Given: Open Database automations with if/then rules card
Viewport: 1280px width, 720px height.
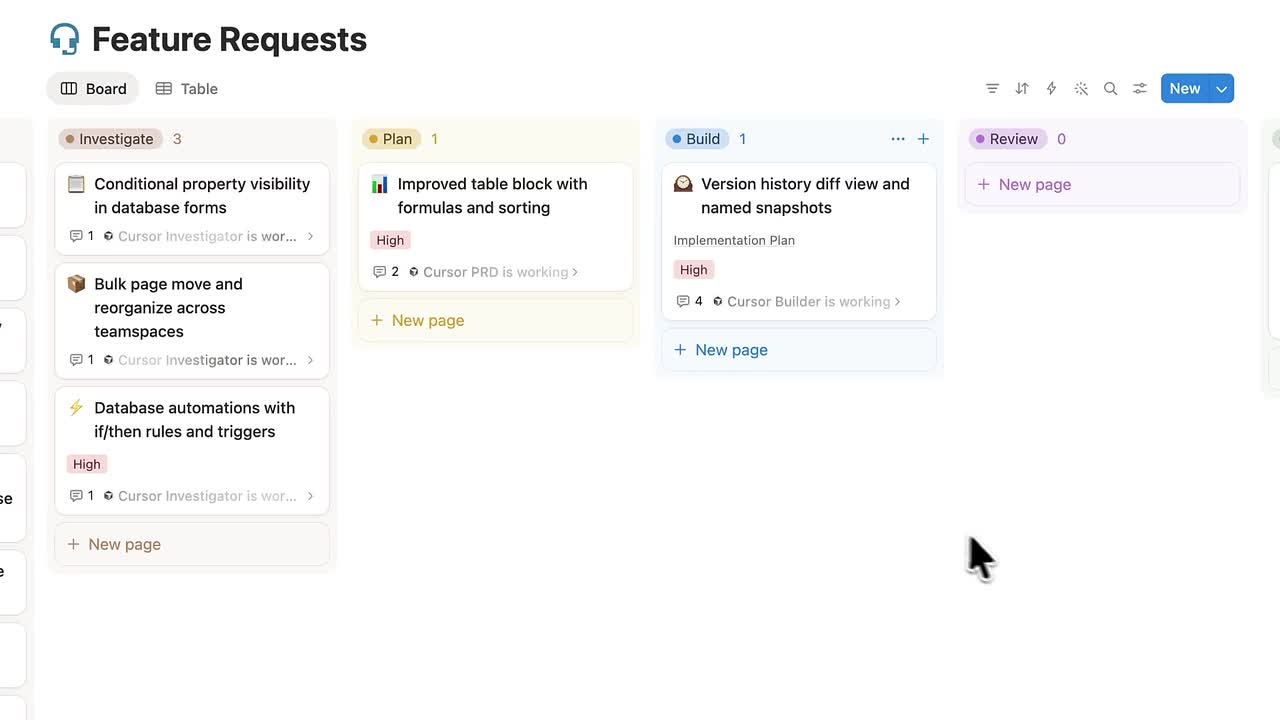Looking at the screenshot, I should point(192,450).
